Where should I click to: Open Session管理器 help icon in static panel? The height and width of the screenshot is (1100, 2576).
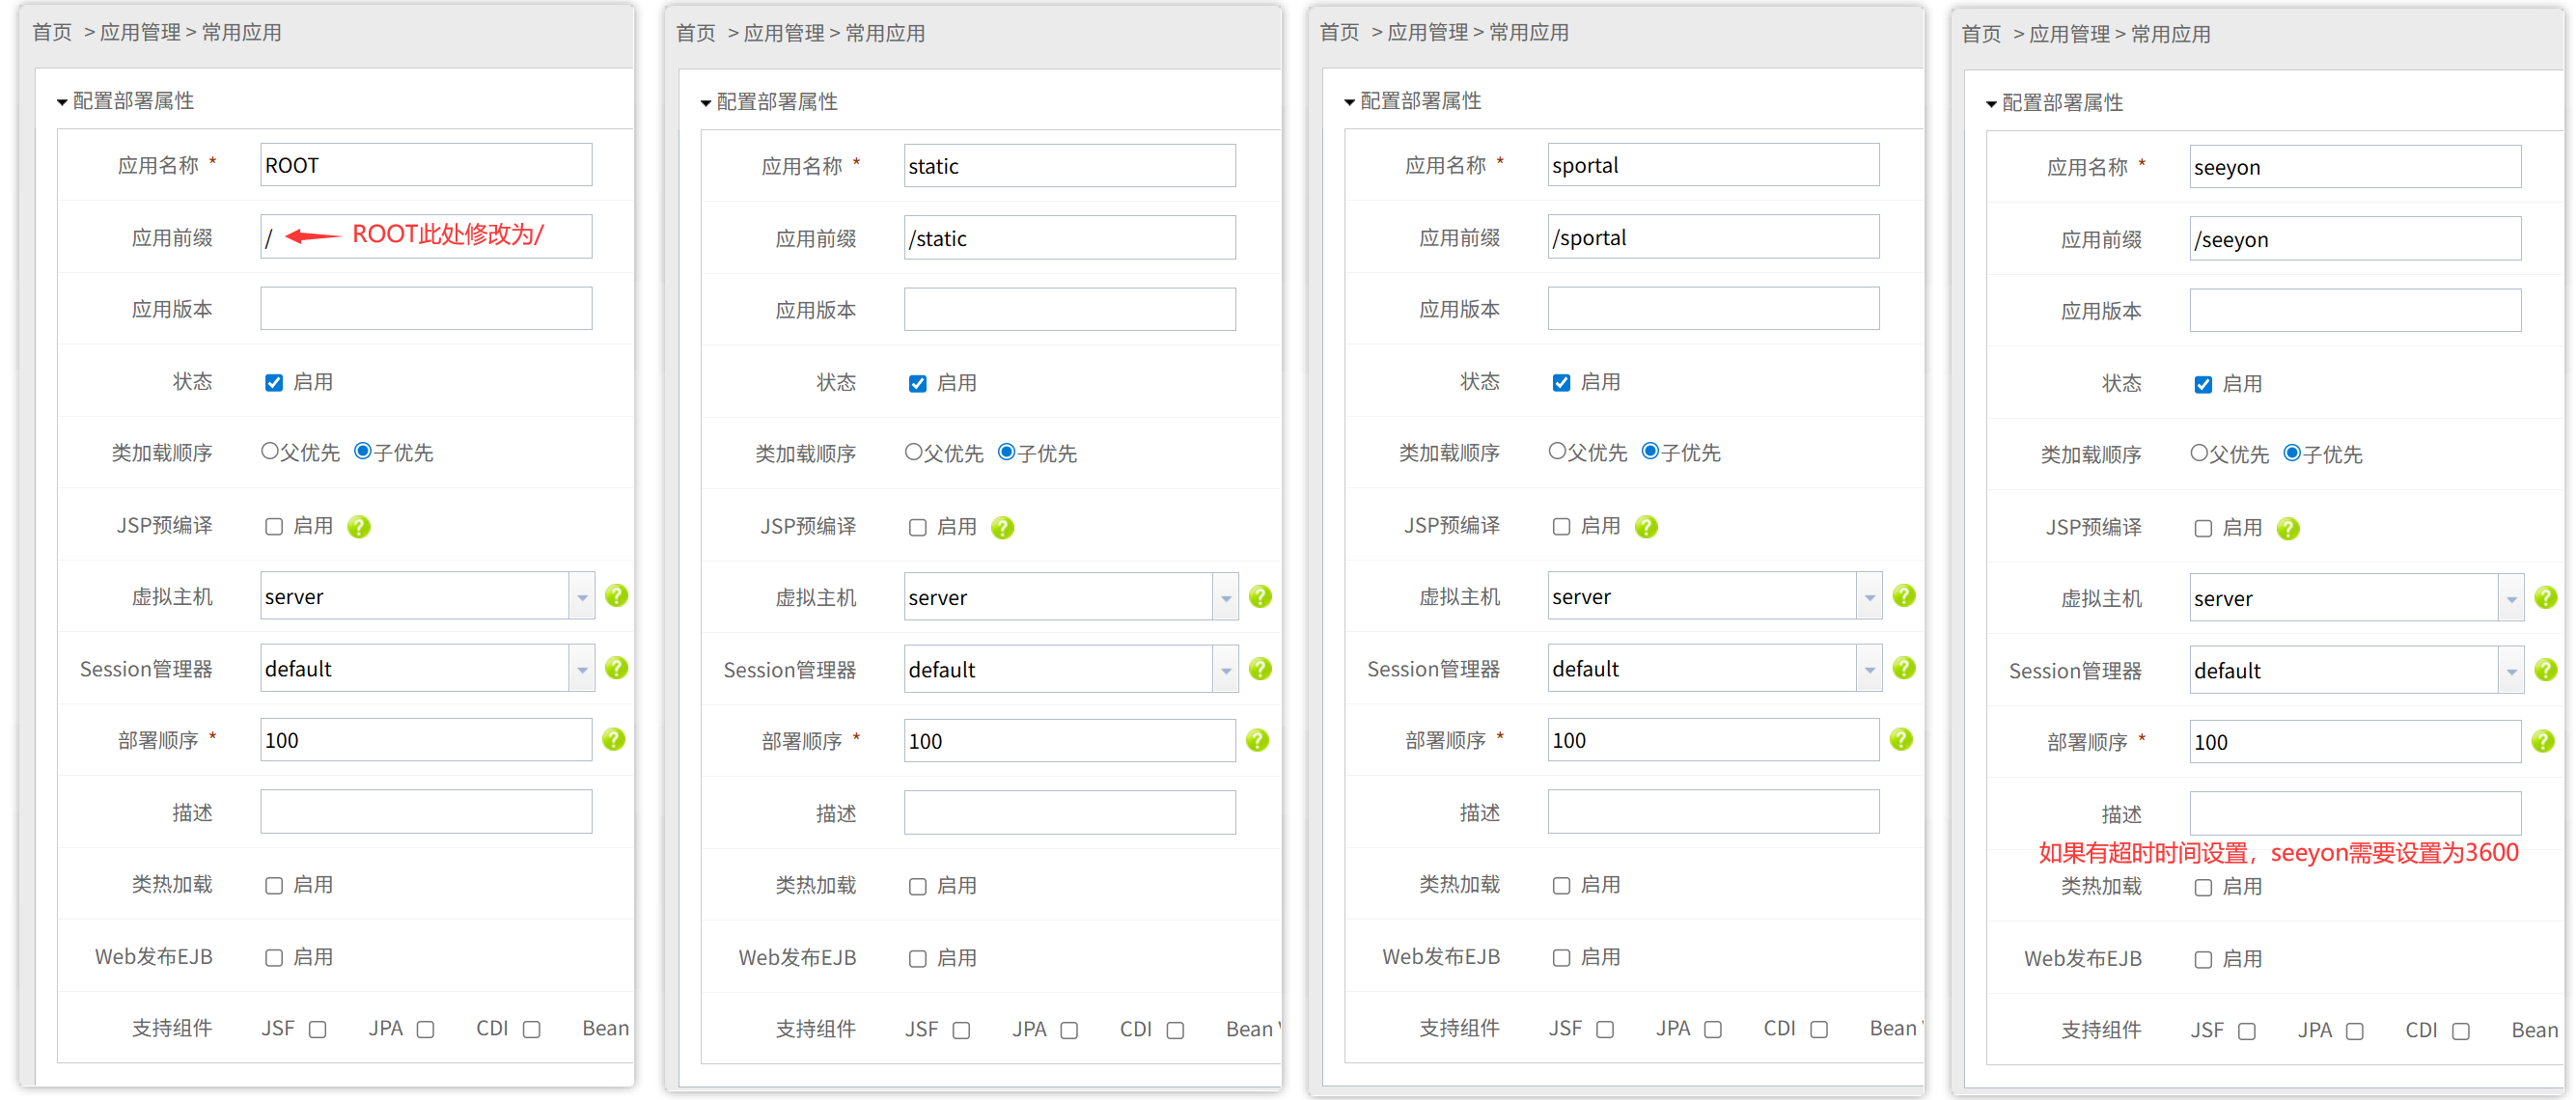[1261, 669]
